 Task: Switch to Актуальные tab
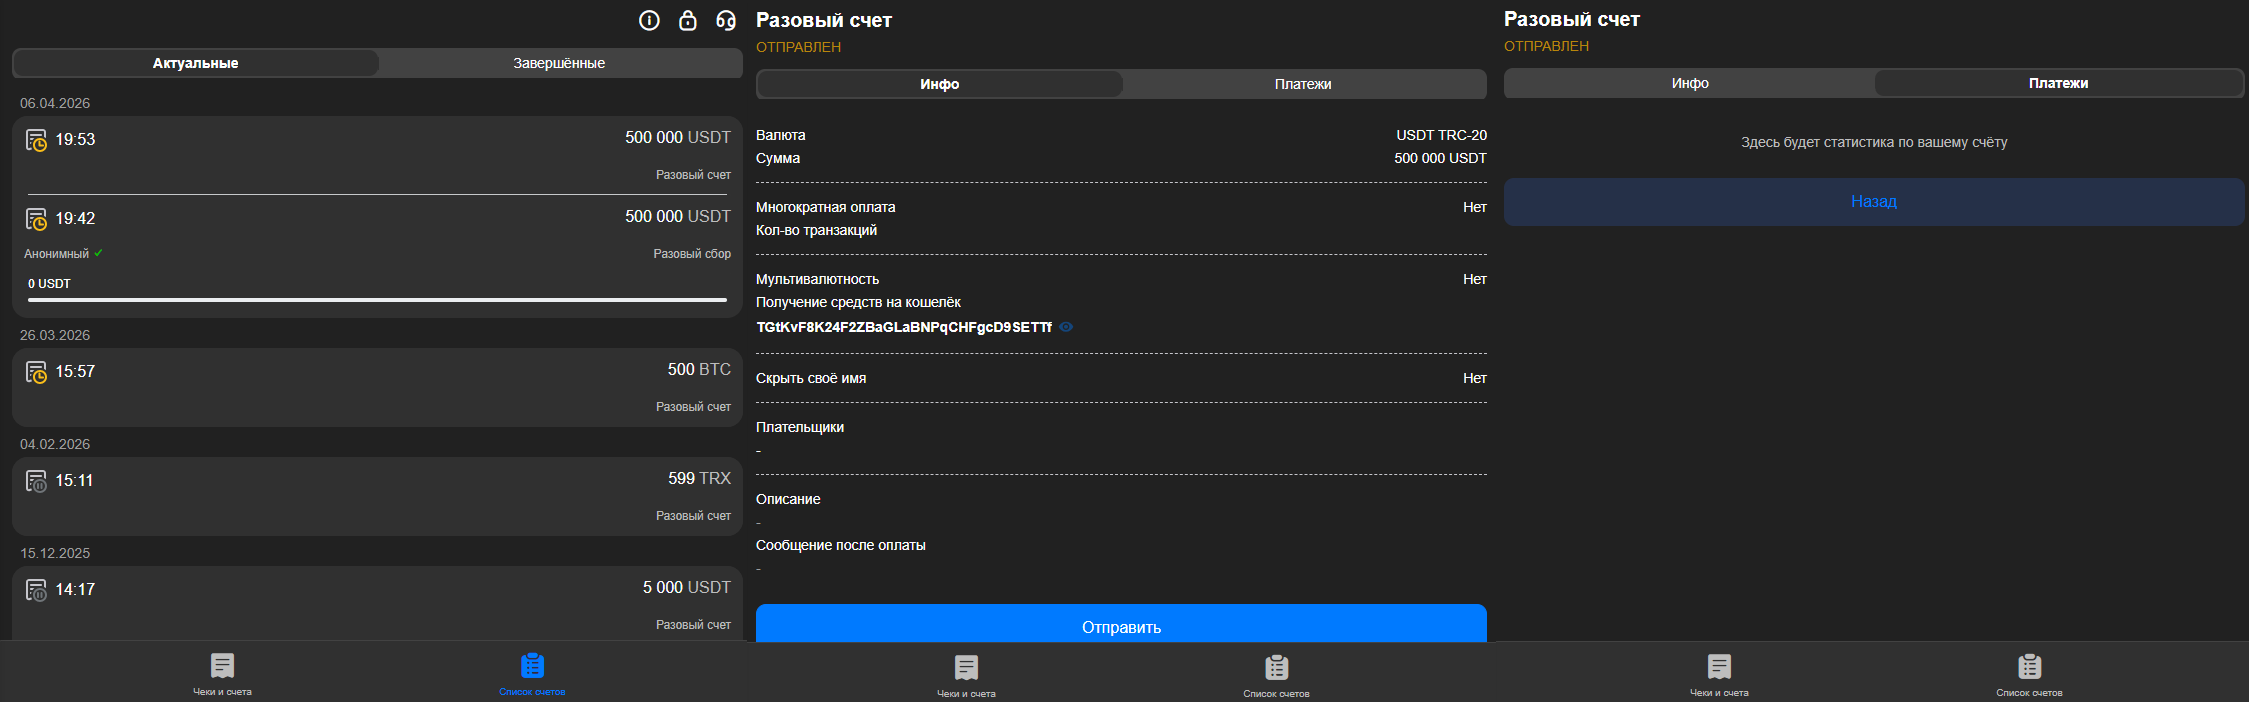[x=196, y=63]
